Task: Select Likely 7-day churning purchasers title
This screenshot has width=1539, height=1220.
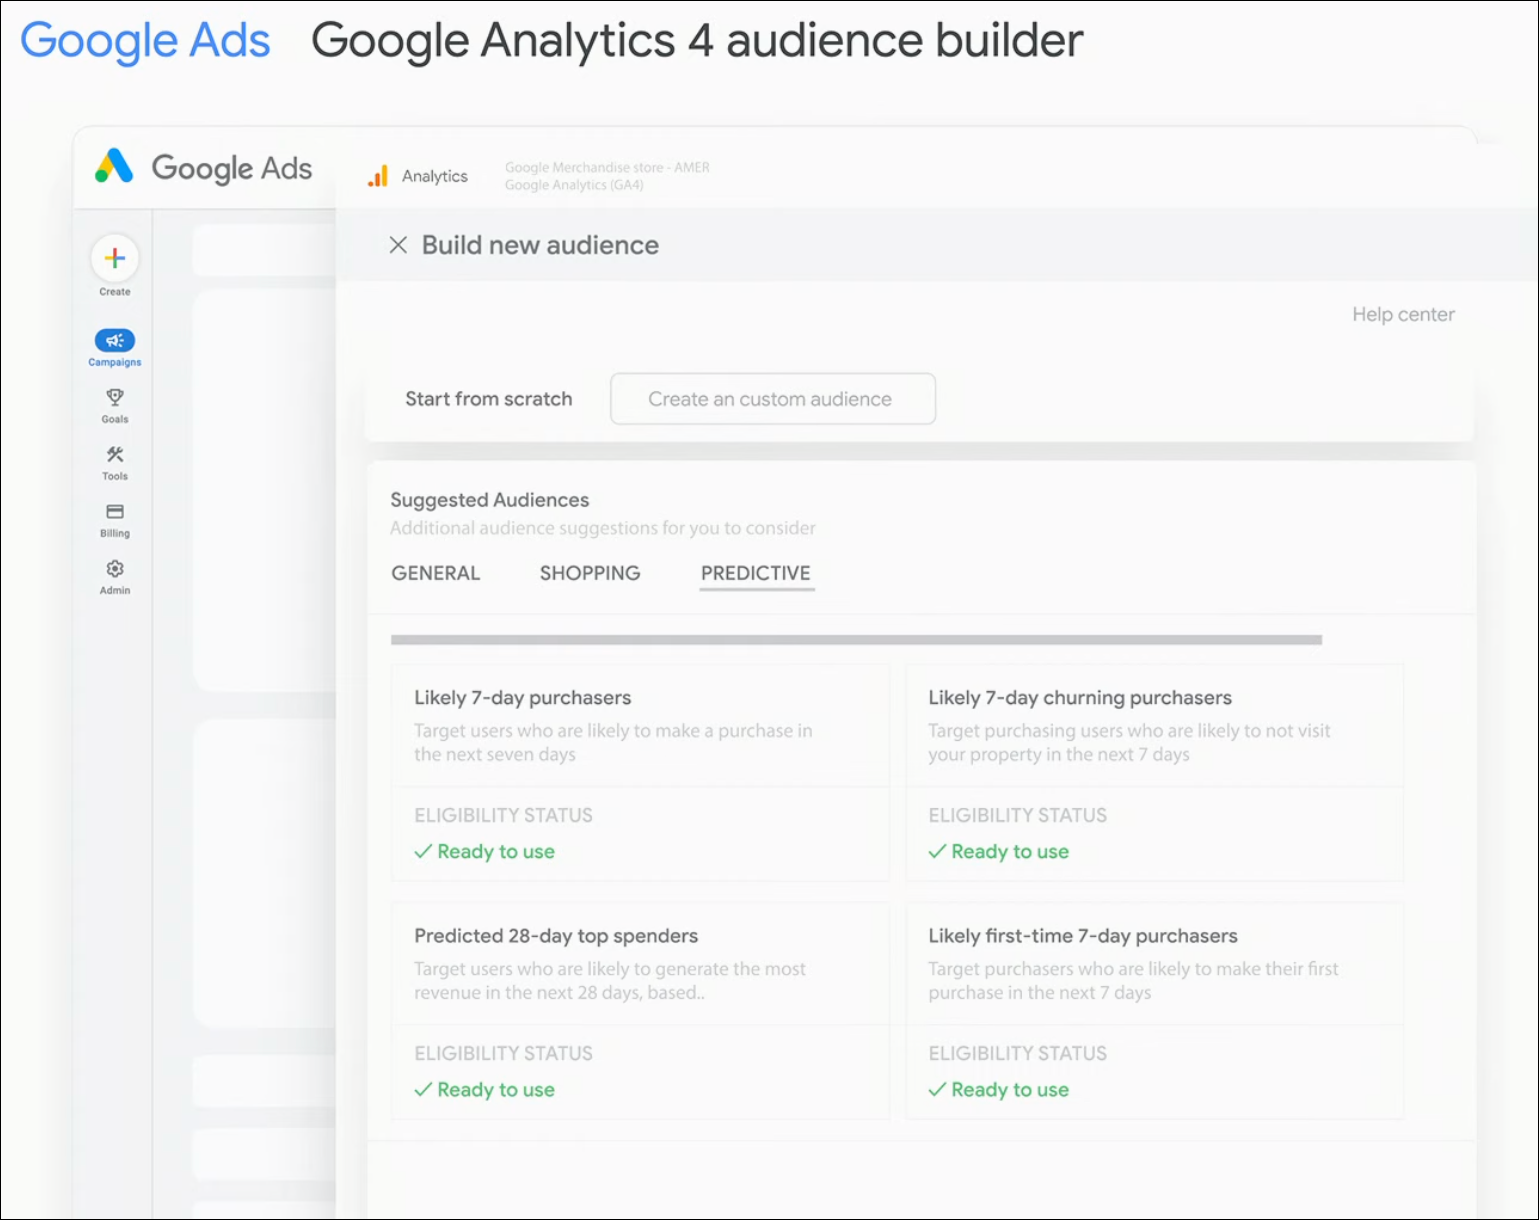Action: 1080,698
